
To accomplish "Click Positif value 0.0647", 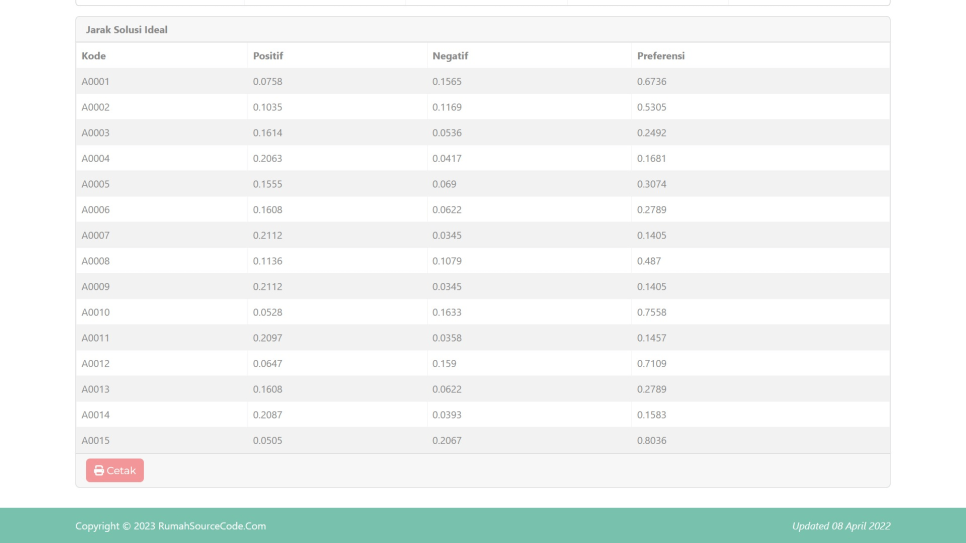I will [267, 364].
